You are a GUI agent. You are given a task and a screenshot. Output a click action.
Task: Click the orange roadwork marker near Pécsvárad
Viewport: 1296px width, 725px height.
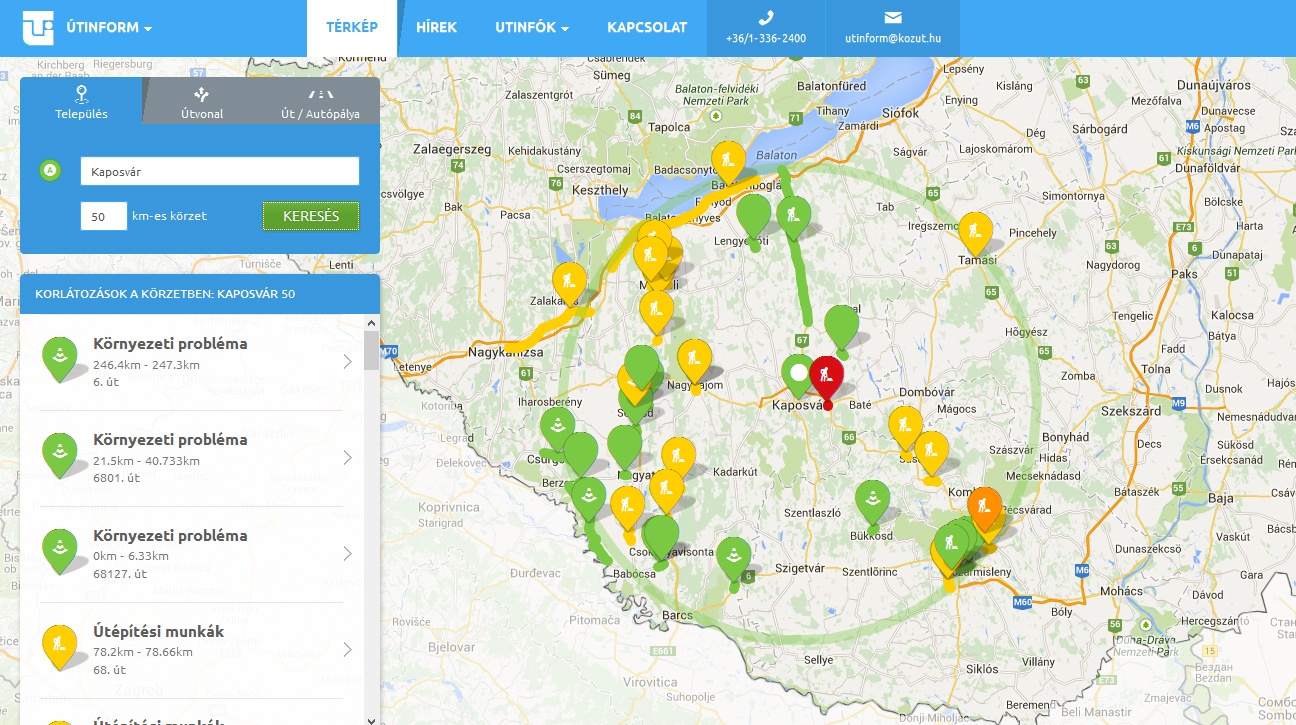985,508
